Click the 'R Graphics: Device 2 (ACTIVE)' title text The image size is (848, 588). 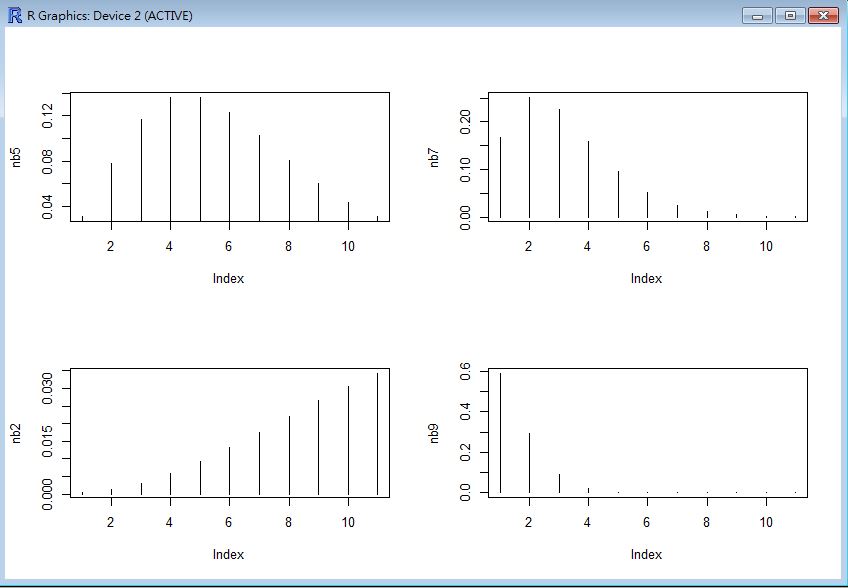(x=110, y=16)
